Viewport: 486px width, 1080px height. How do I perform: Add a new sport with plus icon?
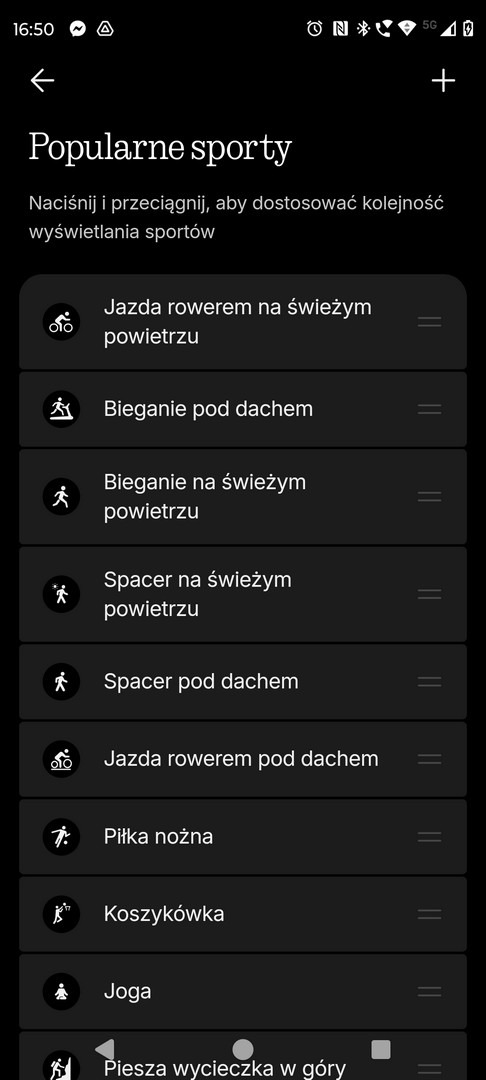(443, 81)
